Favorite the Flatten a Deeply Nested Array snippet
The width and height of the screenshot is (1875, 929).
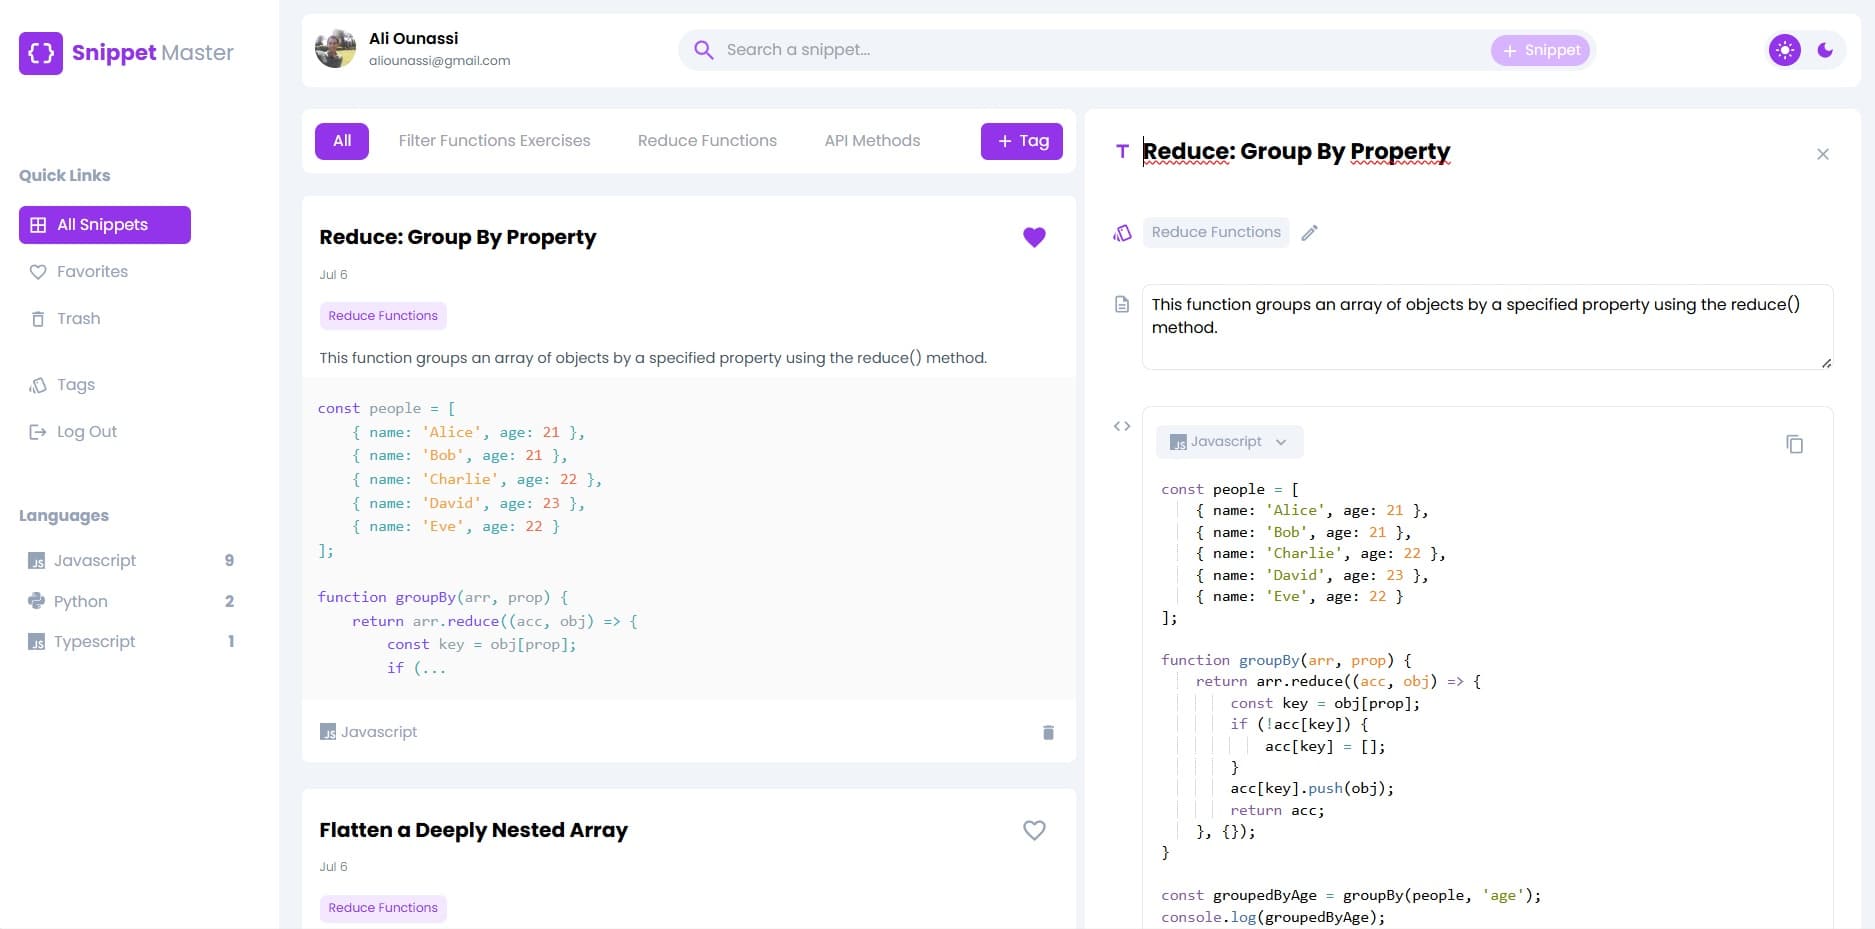coord(1034,830)
